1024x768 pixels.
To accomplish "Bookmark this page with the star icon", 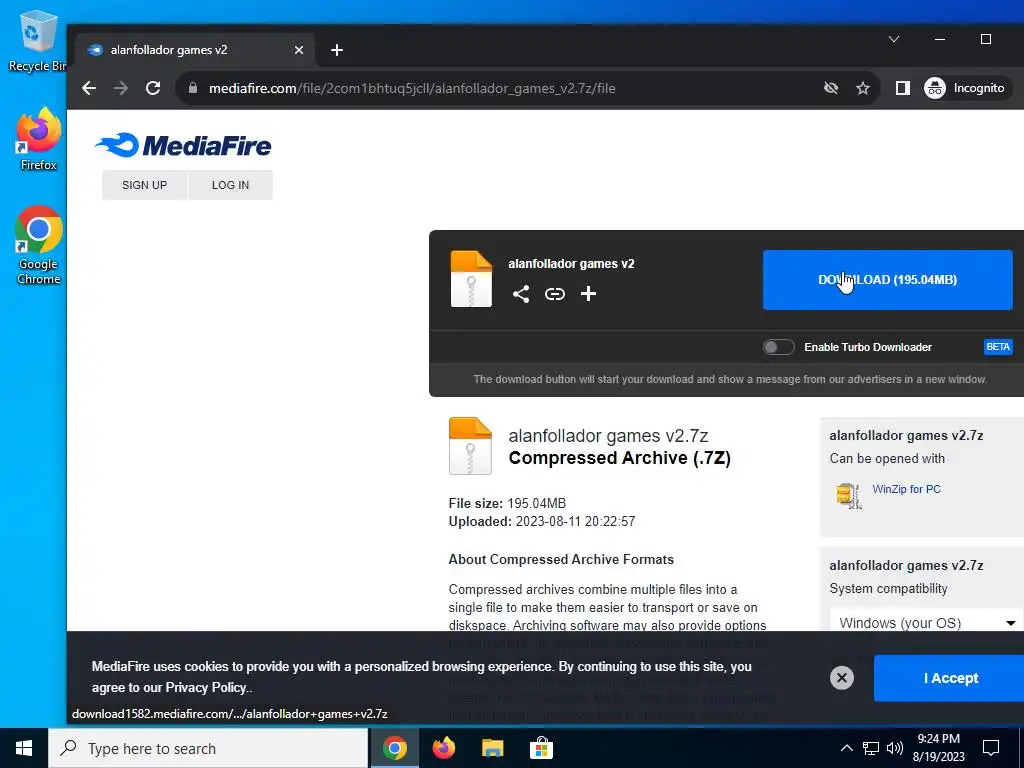I will pyautogui.click(x=863, y=88).
